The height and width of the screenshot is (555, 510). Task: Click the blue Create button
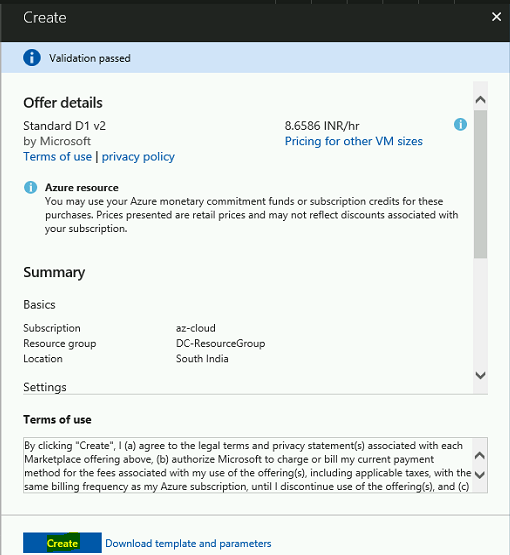[62, 543]
